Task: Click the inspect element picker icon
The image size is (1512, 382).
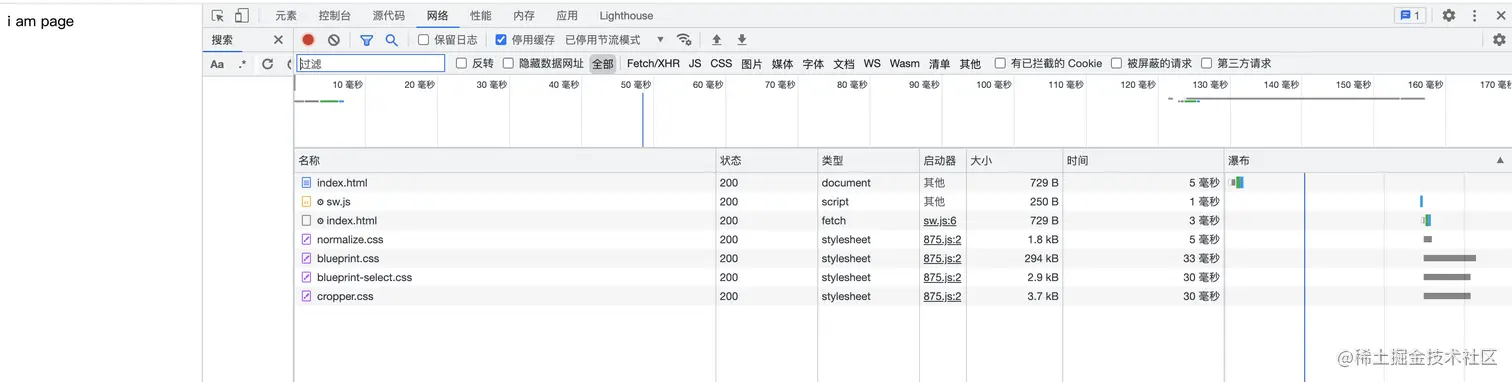Action: [218, 16]
